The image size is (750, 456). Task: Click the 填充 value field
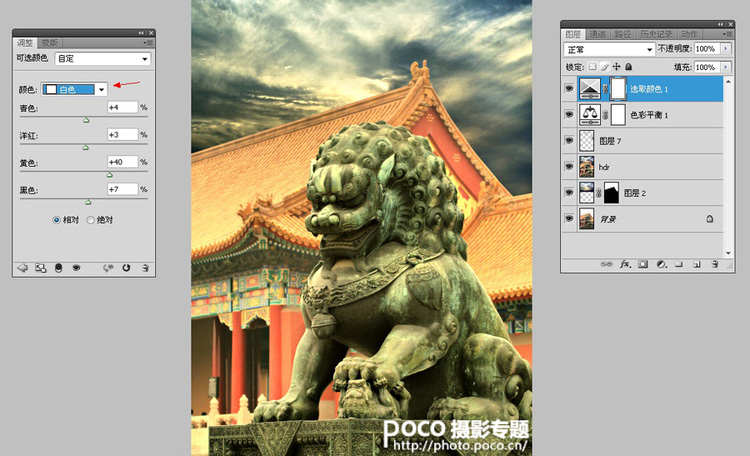point(707,67)
